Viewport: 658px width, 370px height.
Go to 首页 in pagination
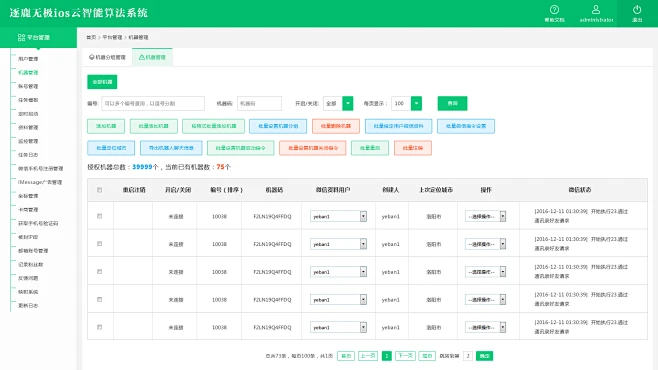click(346, 356)
